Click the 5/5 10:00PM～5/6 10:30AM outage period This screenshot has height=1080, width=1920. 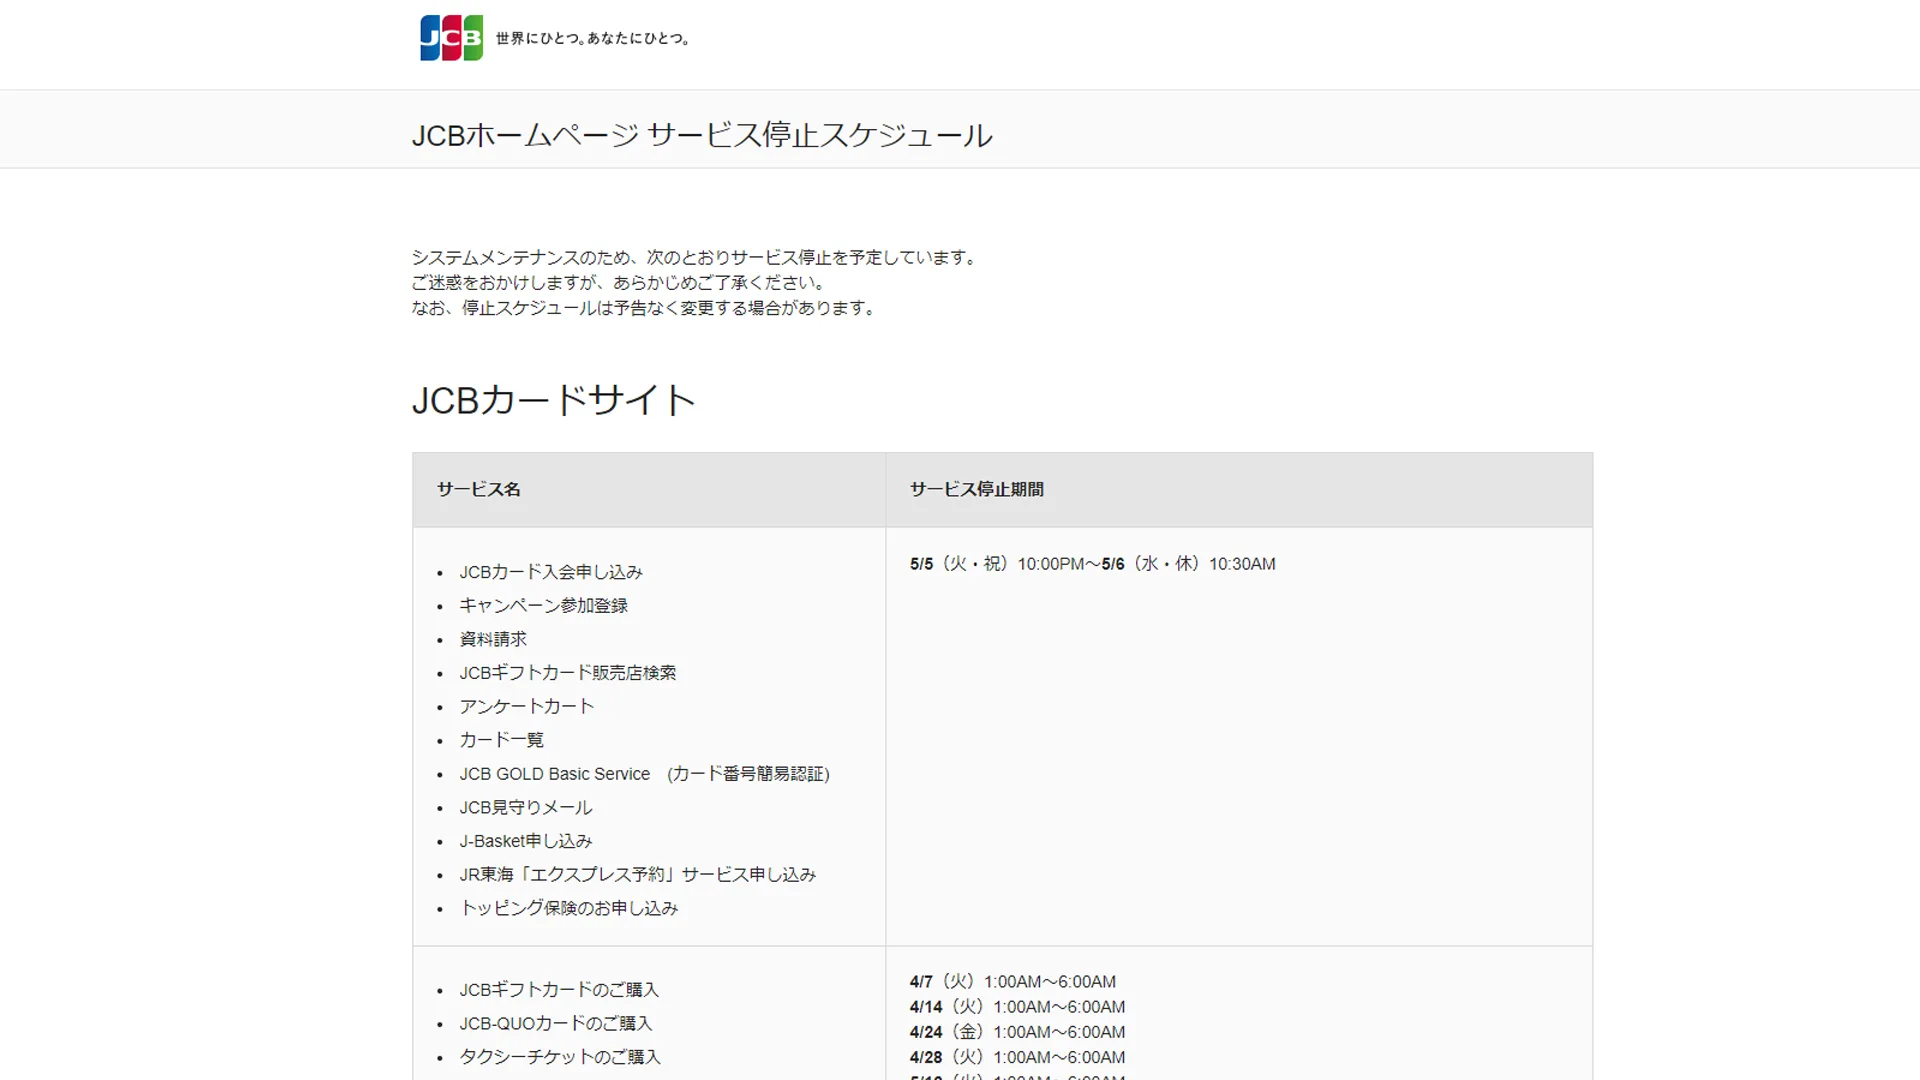point(1093,564)
